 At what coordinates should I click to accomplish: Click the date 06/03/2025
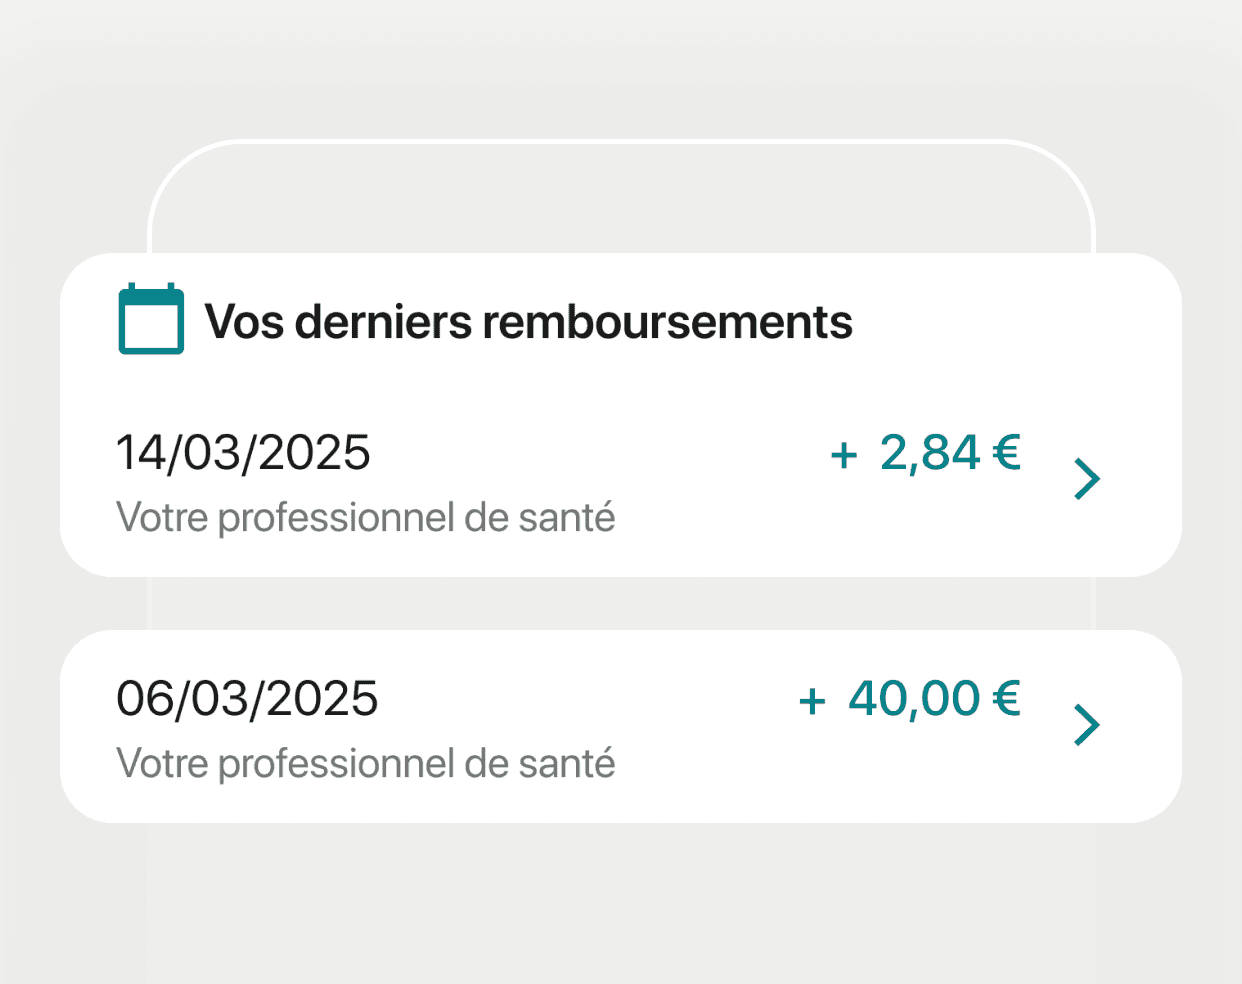pyautogui.click(x=247, y=698)
